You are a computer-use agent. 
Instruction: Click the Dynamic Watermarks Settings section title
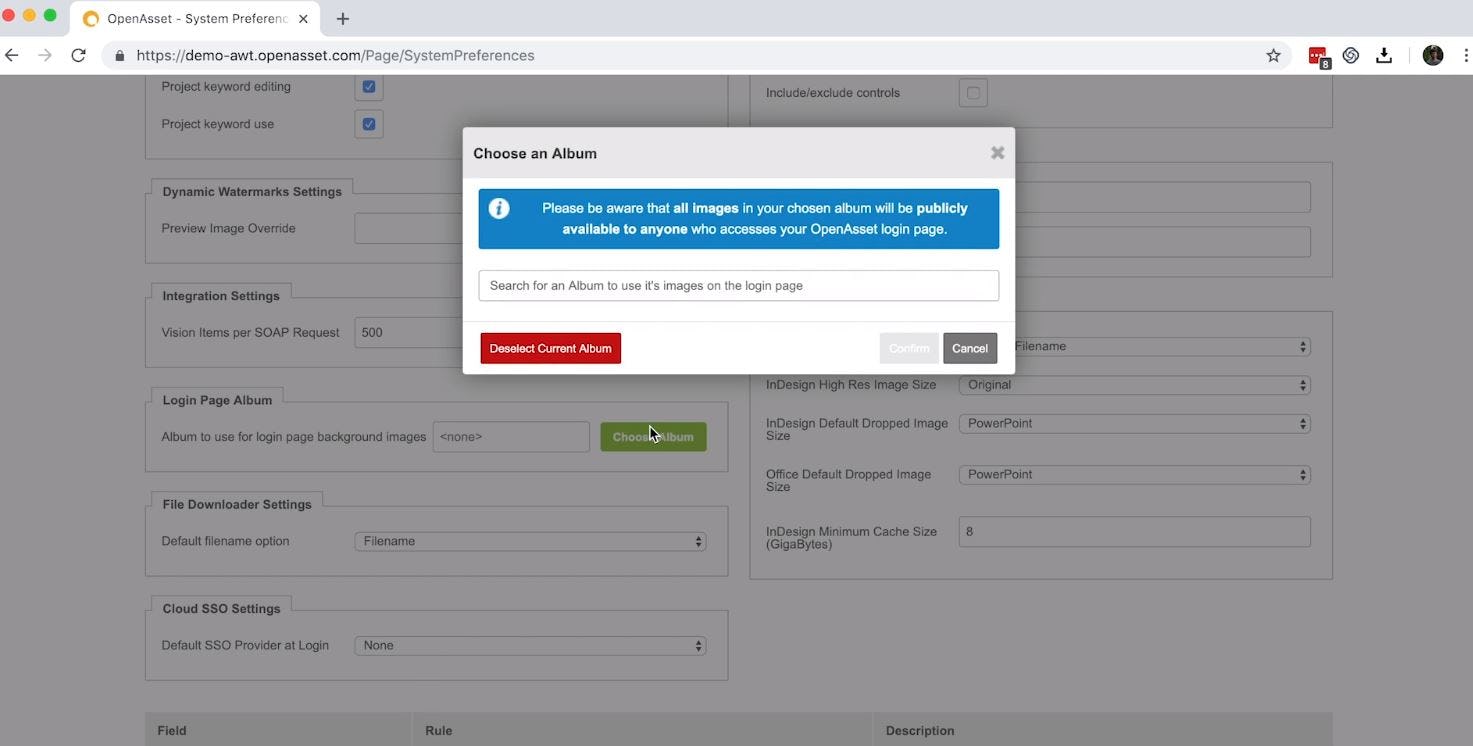(252, 191)
